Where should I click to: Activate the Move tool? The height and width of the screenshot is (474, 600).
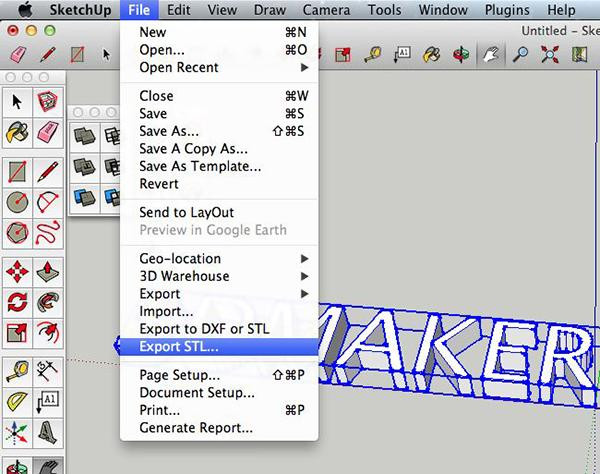(17, 272)
